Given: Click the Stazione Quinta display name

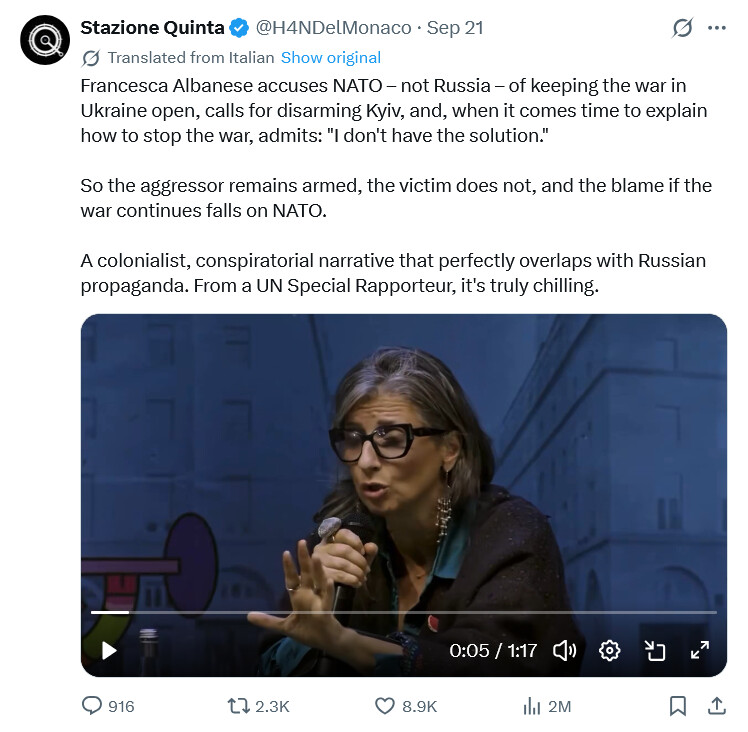Looking at the screenshot, I should 152,28.
